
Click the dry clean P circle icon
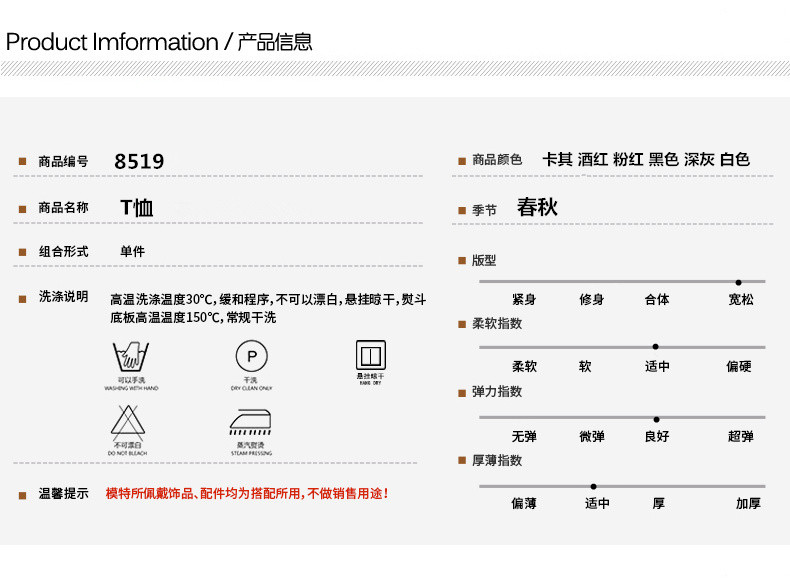251,356
